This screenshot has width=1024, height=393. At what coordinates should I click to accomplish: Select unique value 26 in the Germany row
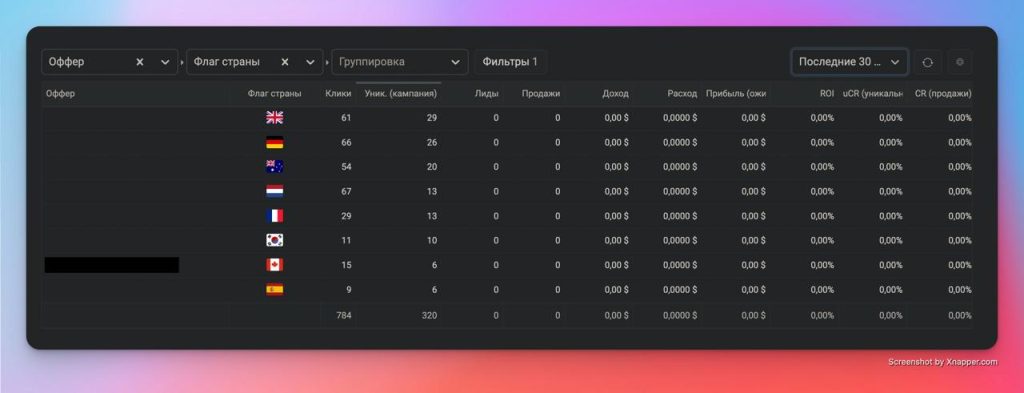[x=432, y=142]
